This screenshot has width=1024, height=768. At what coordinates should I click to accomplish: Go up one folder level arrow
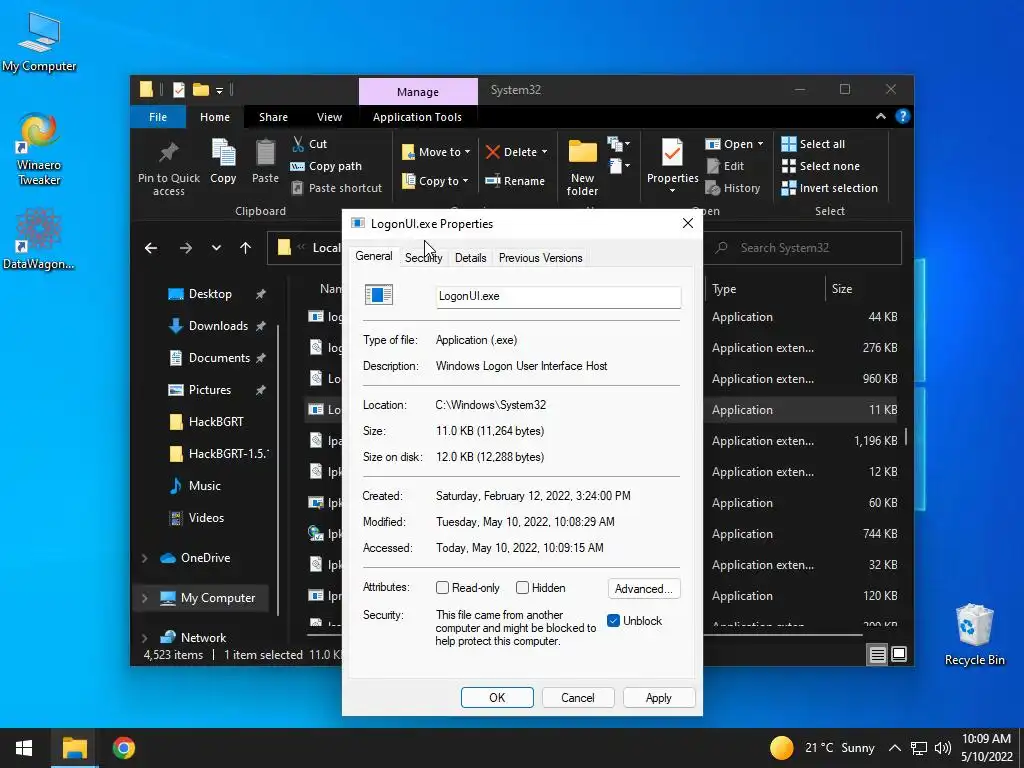click(246, 248)
